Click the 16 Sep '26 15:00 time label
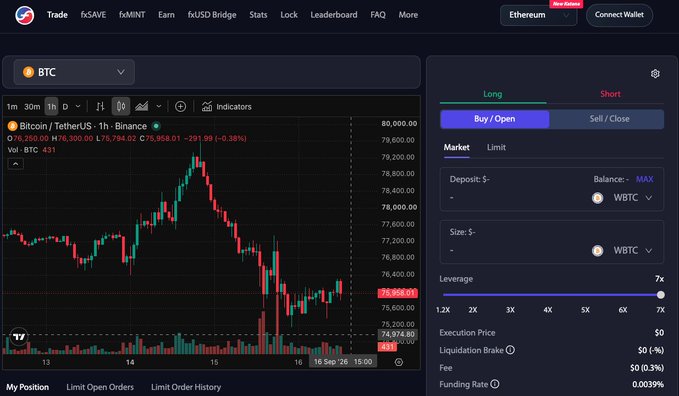This screenshot has height=396, width=679. (x=343, y=362)
